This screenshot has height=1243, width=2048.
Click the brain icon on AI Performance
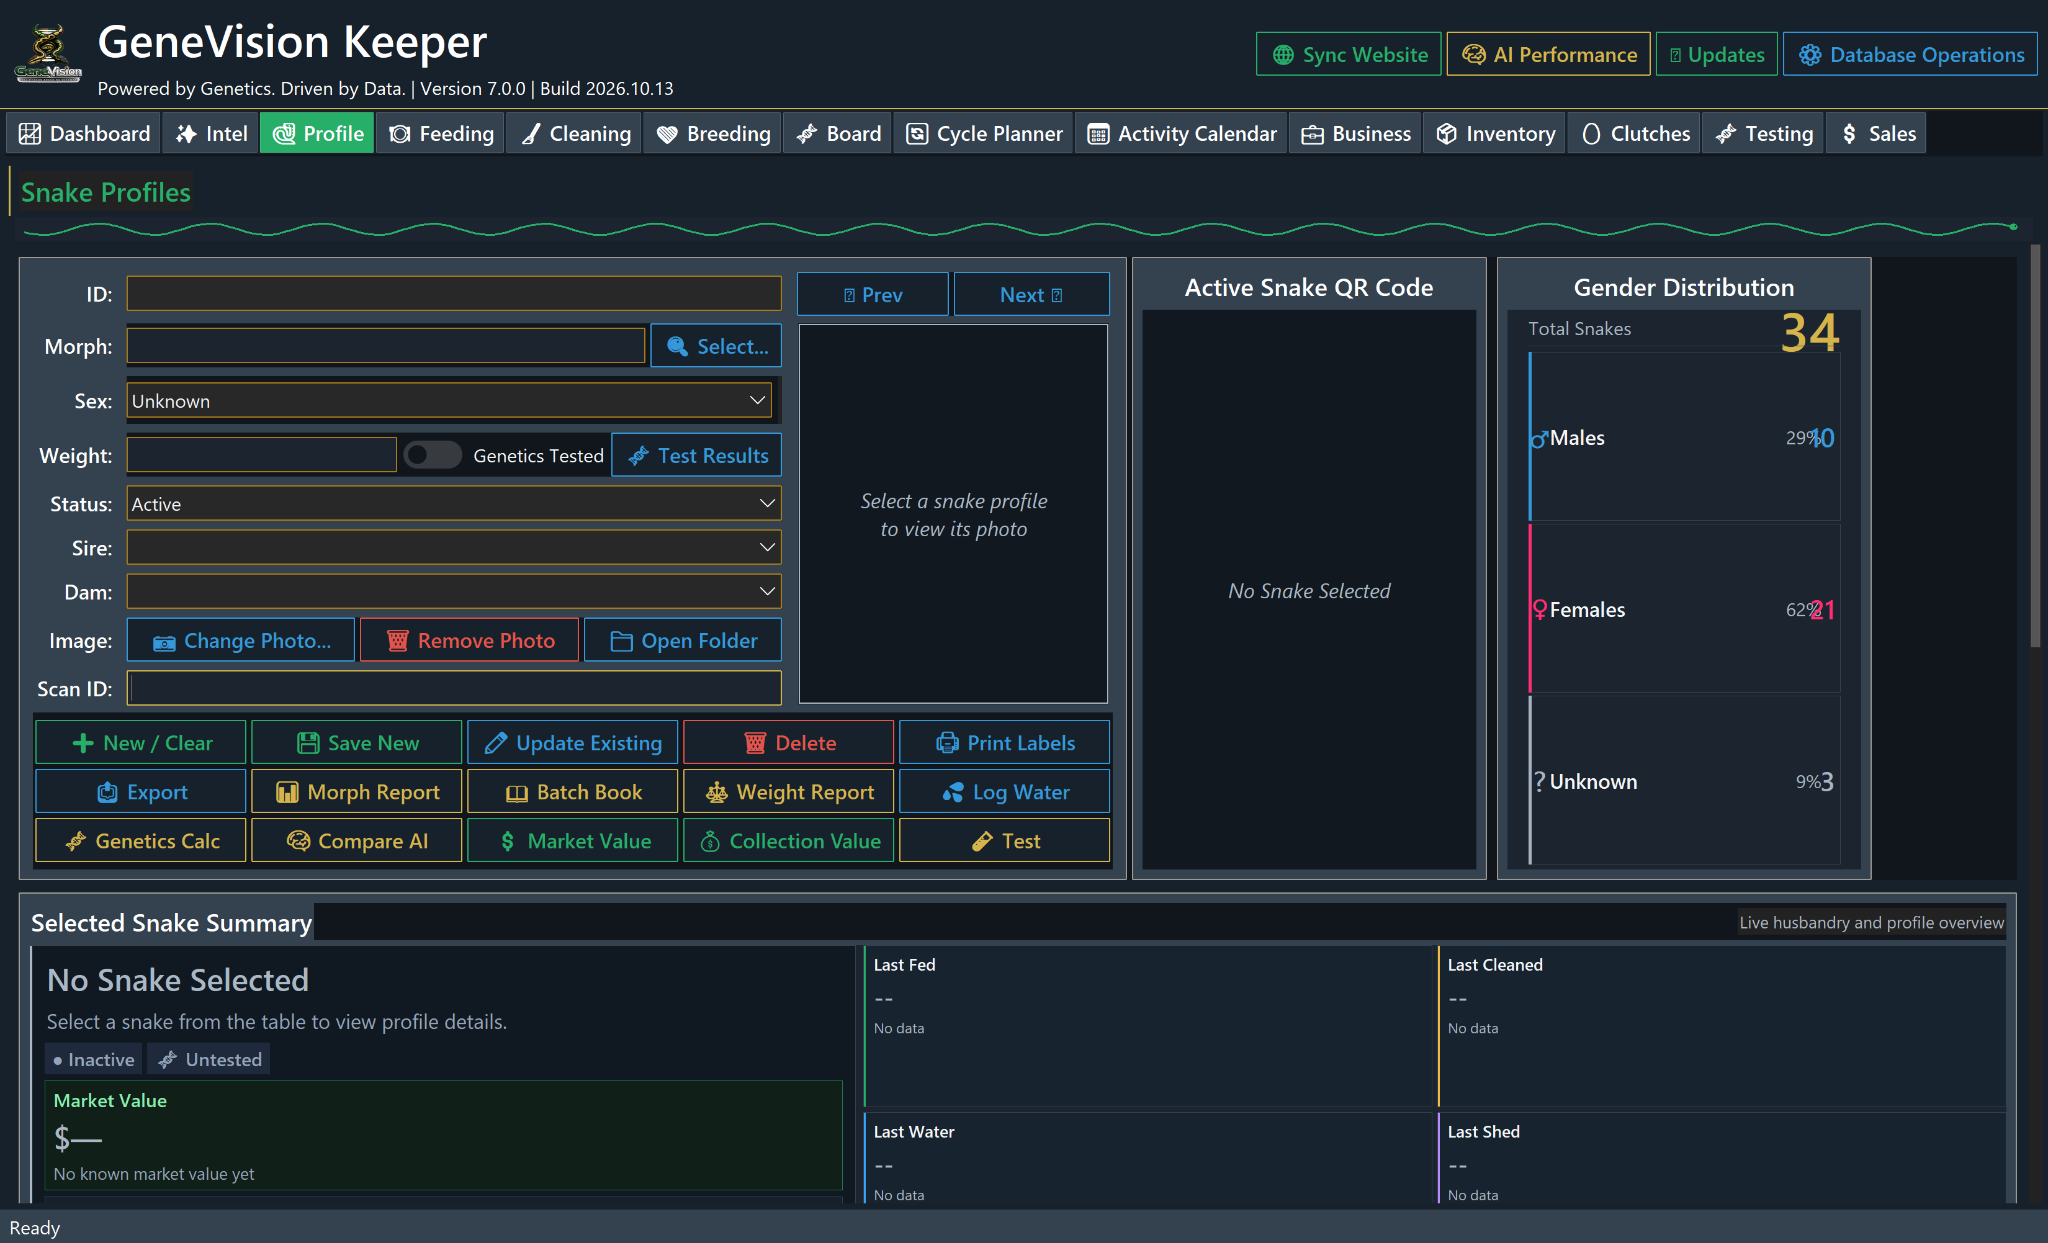click(x=1473, y=55)
